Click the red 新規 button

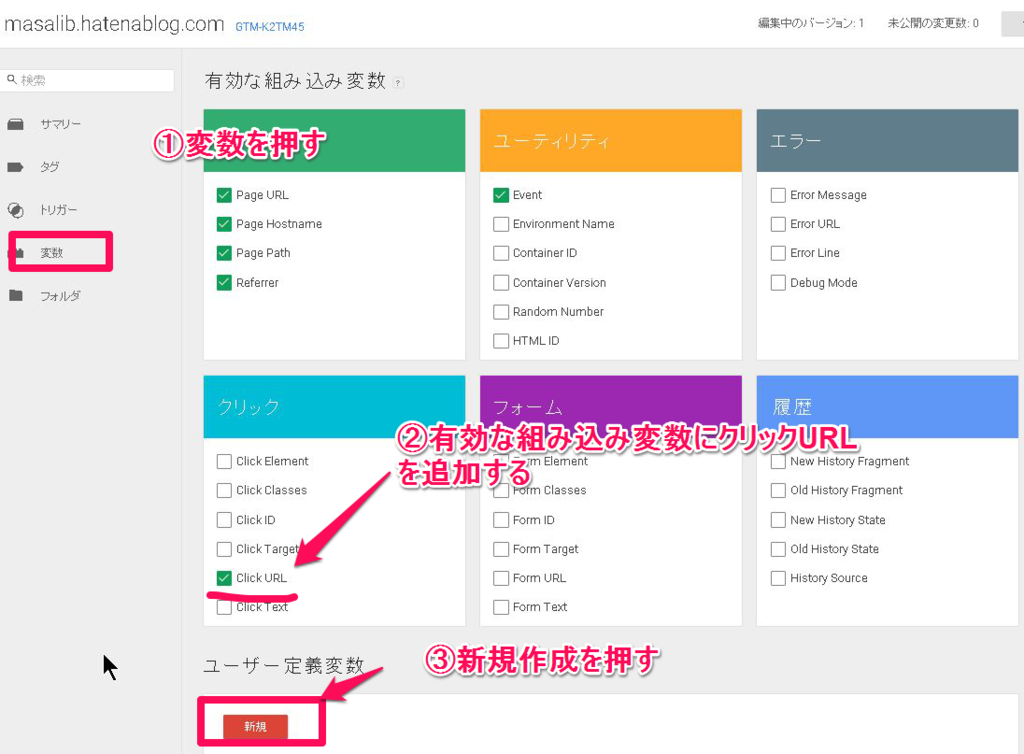click(255, 727)
